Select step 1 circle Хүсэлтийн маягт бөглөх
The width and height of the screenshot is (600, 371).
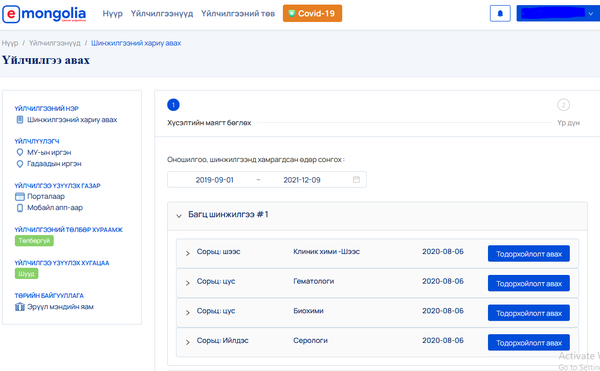click(173, 105)
